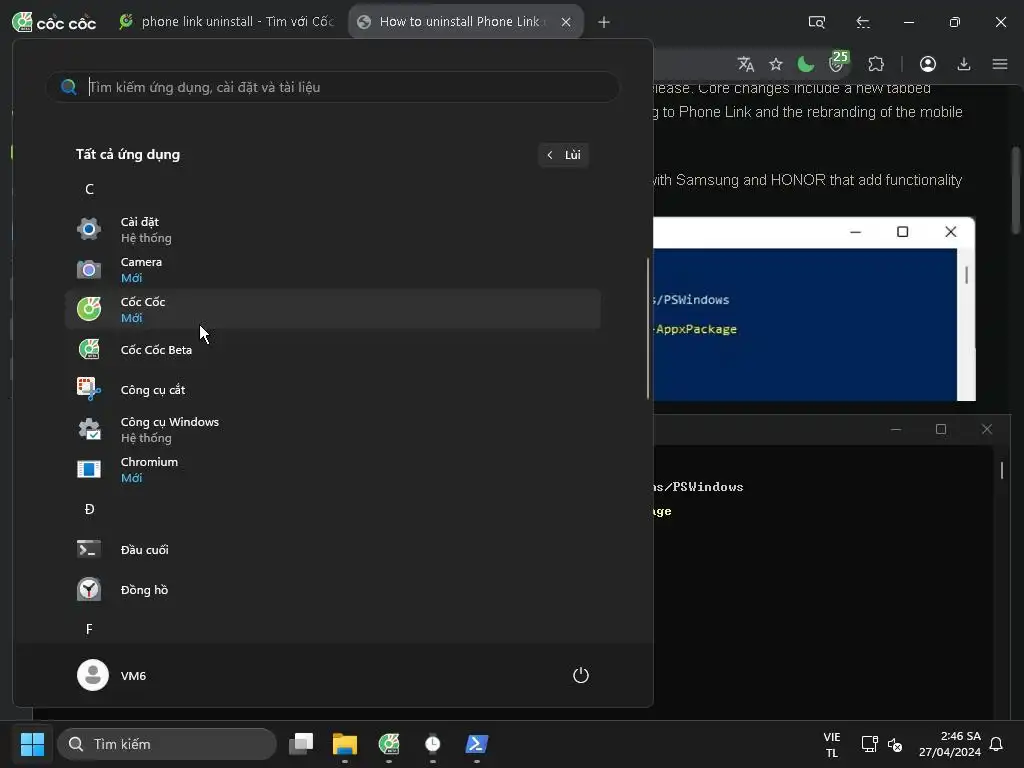Click the translate page icon
The height and width of the screenshot is (768, 1024).
click(745, 63)
